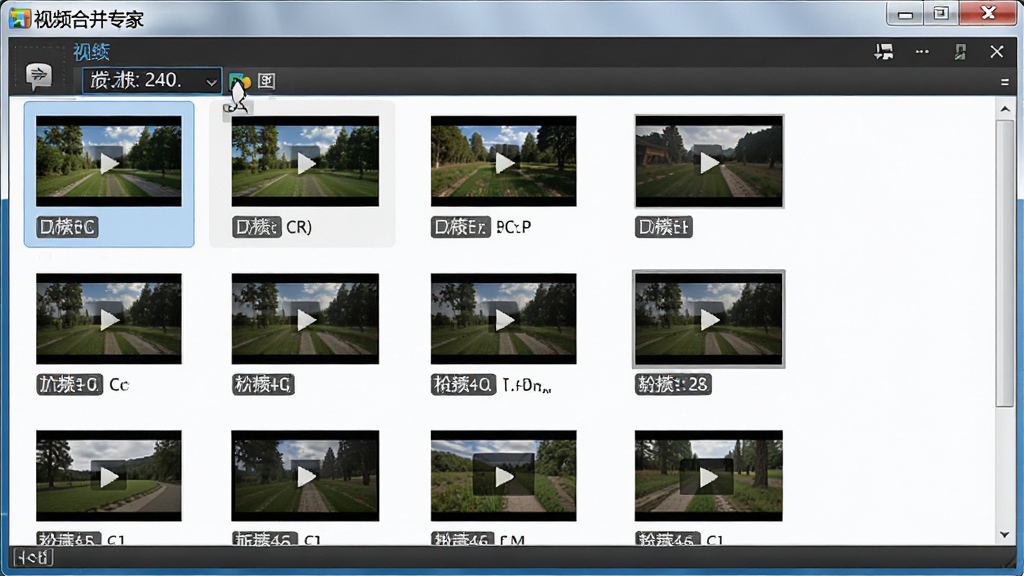The image size is (1024, 576).
Task: Click the scrollbar down arrow
Action: (1005, 536)
